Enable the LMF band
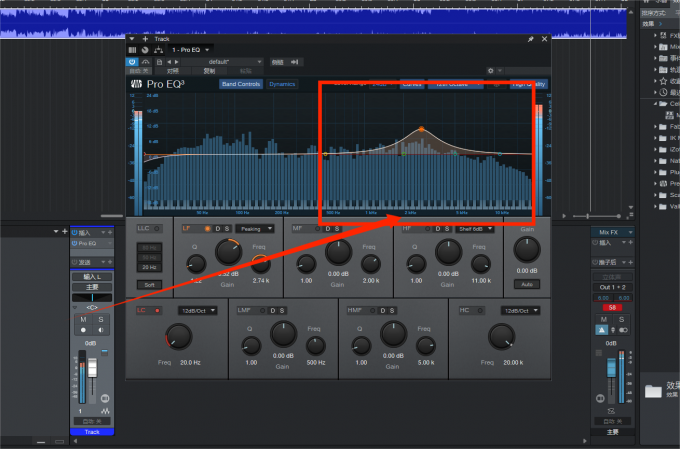 coord(262,310)
